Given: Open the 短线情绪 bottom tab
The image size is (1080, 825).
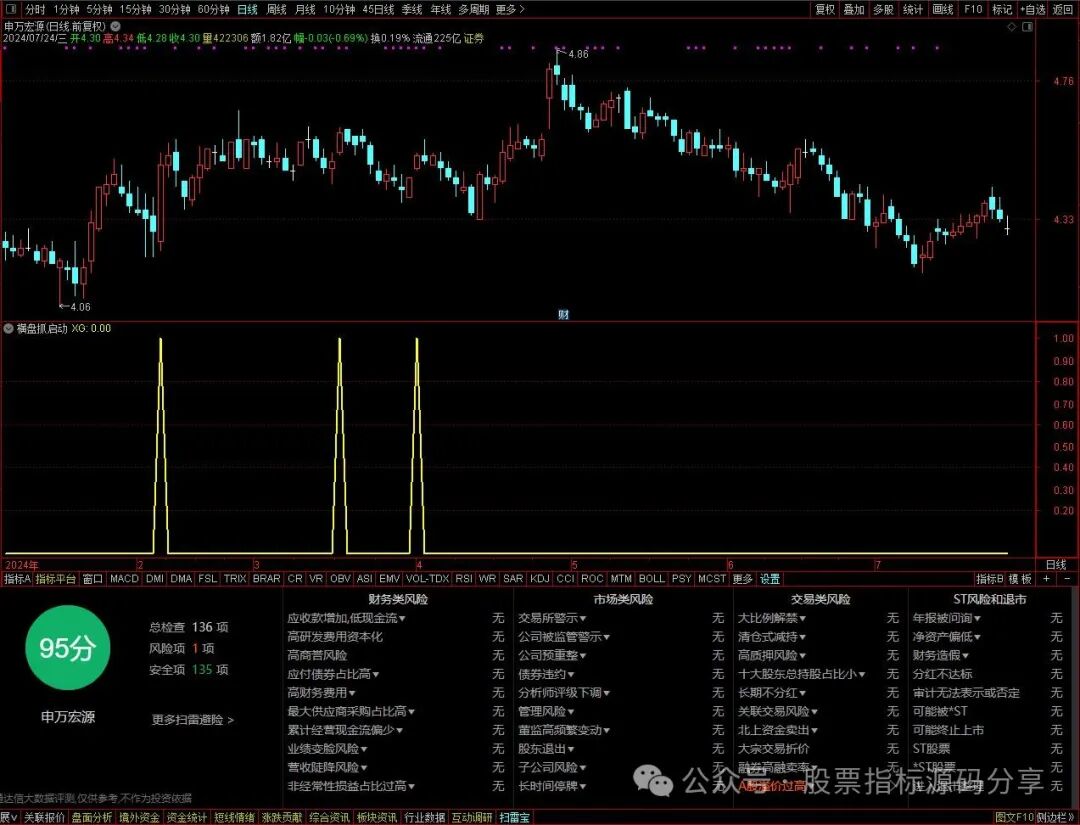Looking at the screenshot, I should [234, 817].
